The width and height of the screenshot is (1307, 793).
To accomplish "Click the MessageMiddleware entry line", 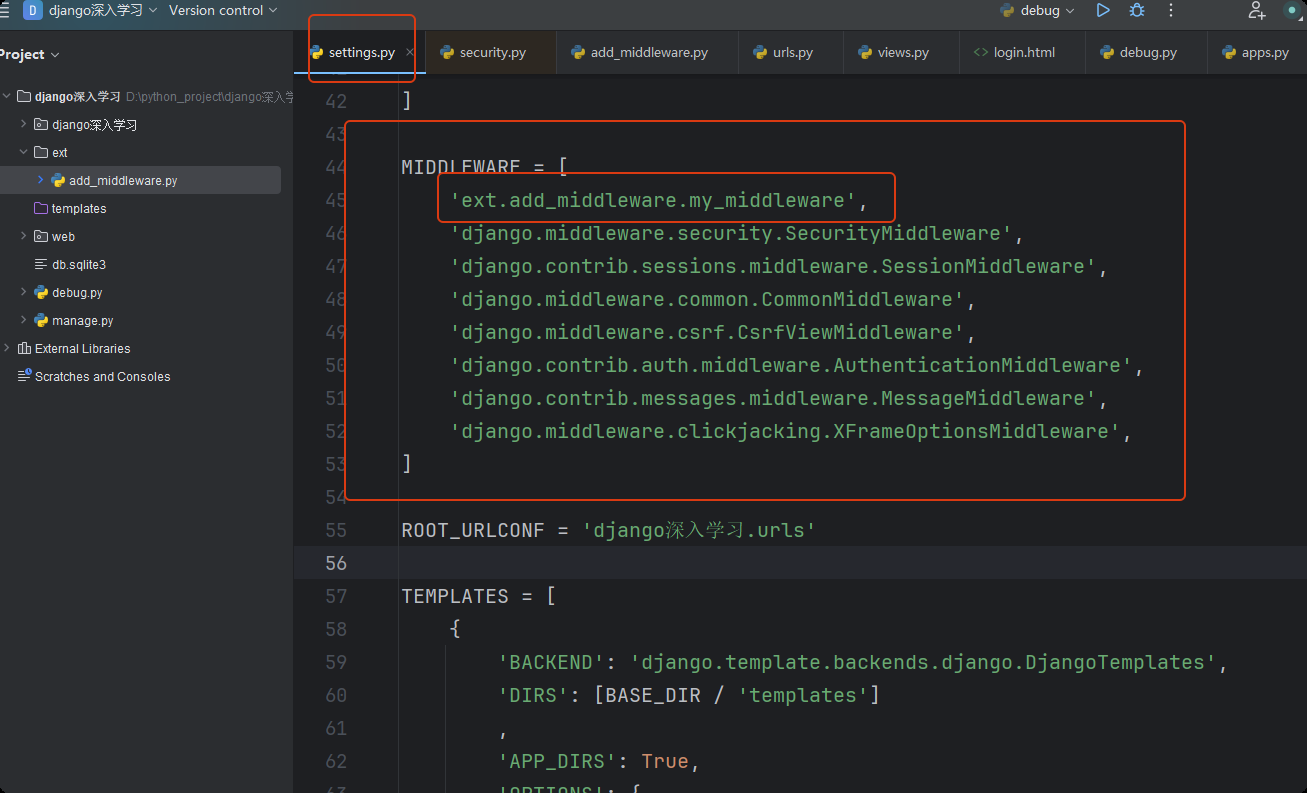I will point(774,398).
